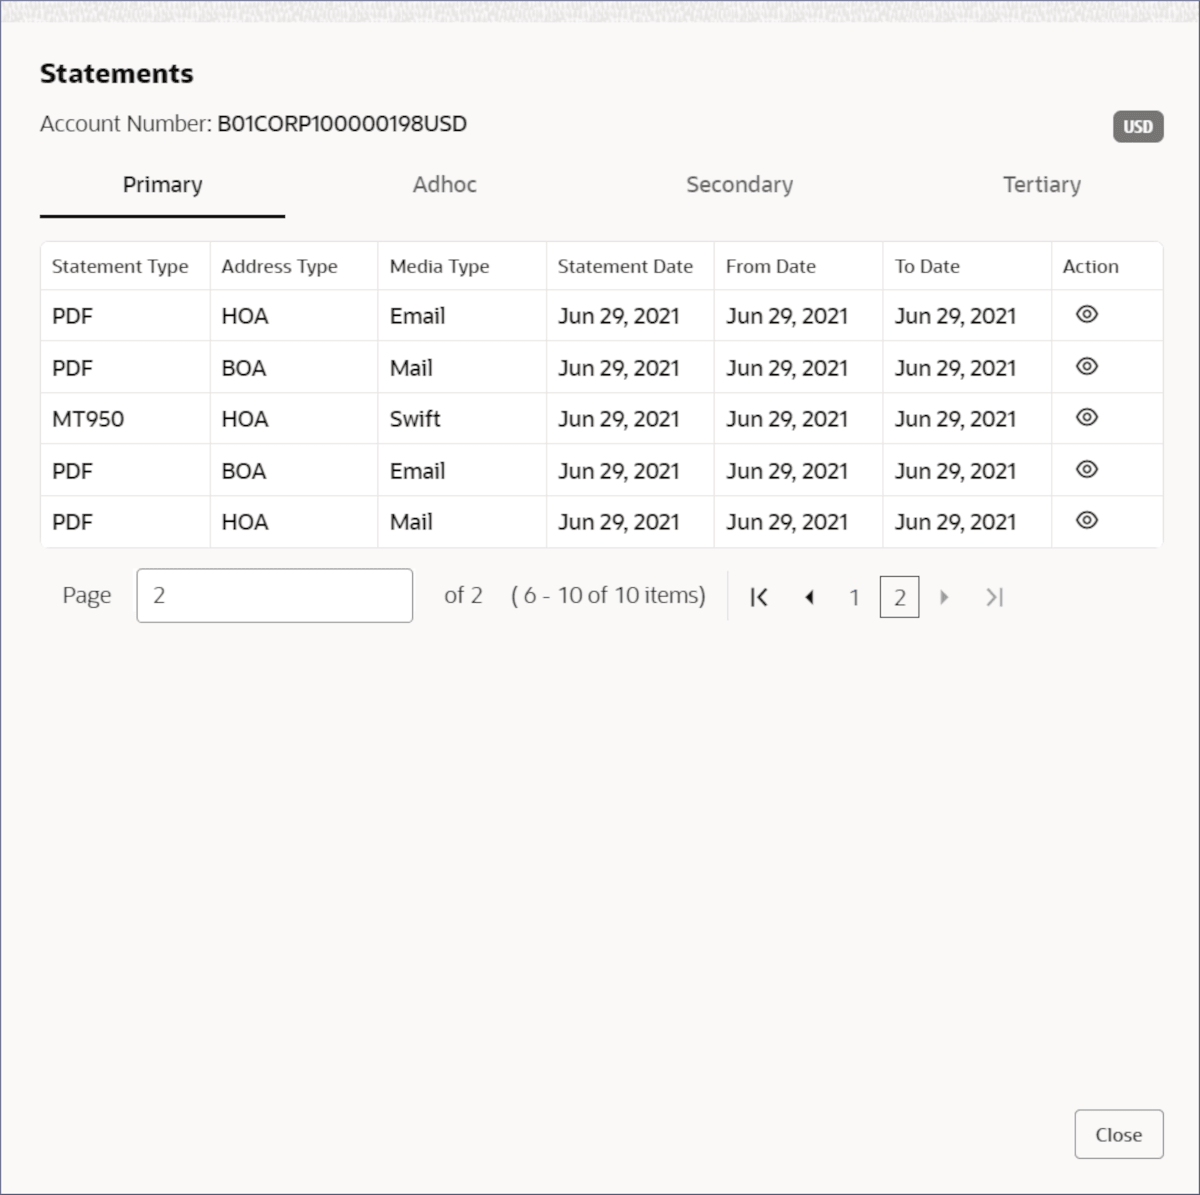Click the next page arrow
The height and width of the screenshot is (1195, 1200).
tap(944, 597)
